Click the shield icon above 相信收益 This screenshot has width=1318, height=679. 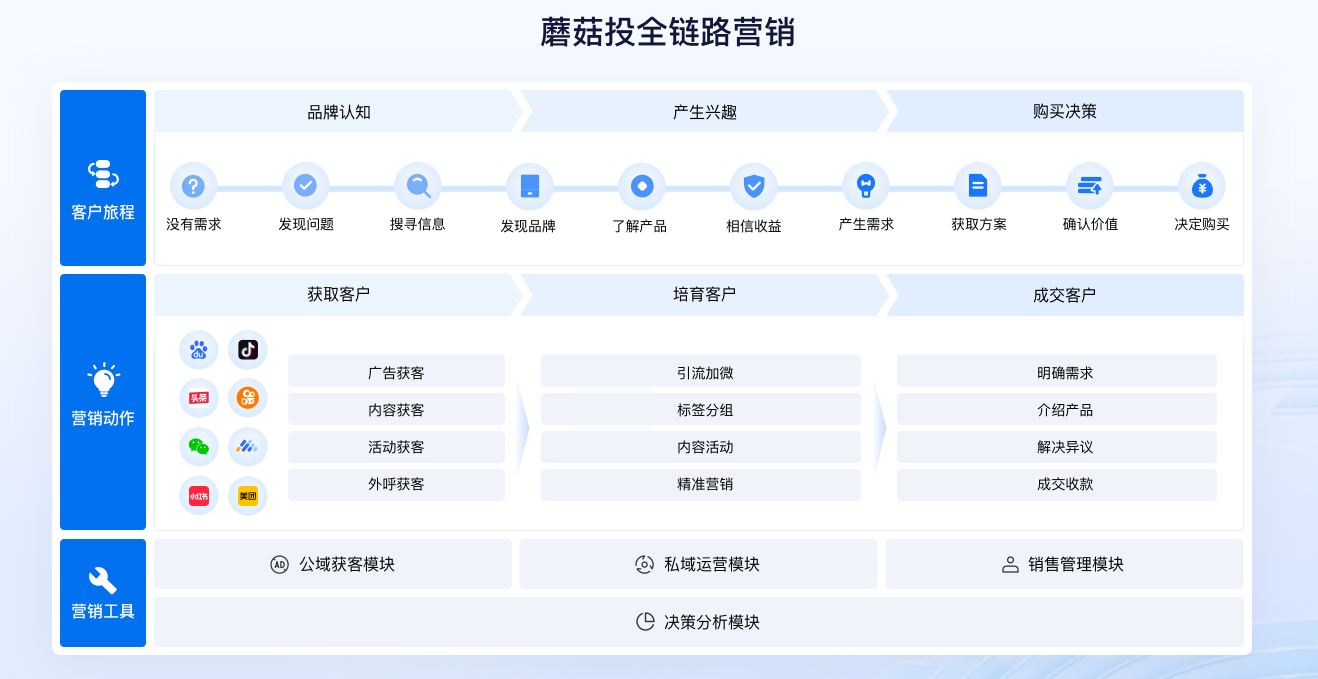(754, 186)
